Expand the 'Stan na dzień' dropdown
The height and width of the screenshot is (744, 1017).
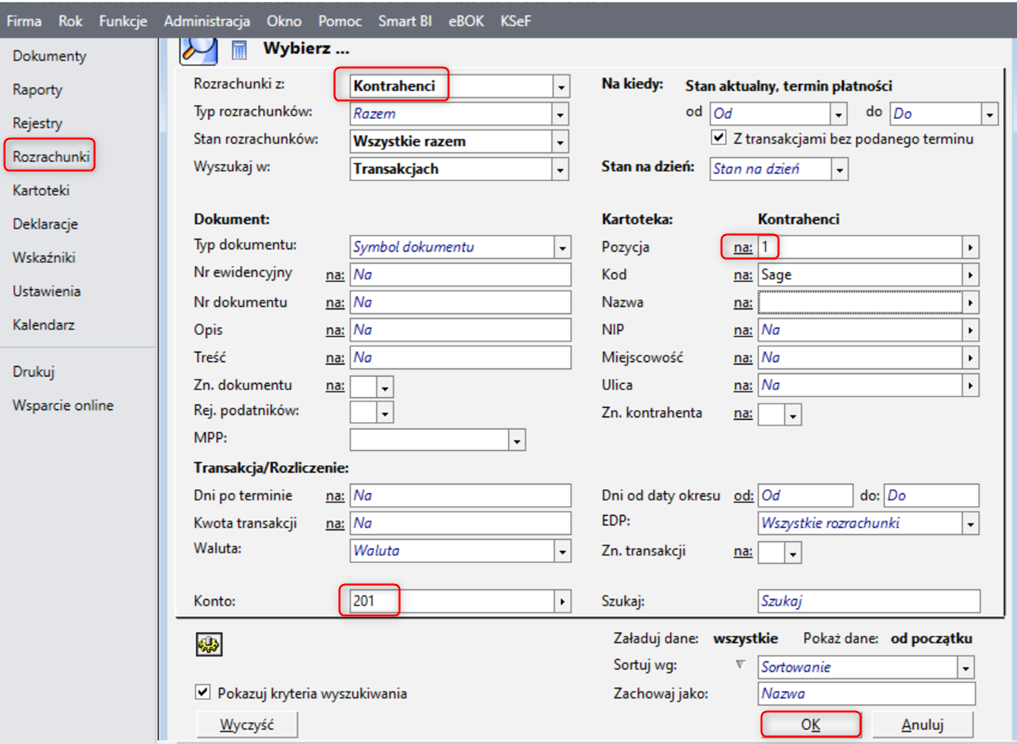tap(840, 169)
